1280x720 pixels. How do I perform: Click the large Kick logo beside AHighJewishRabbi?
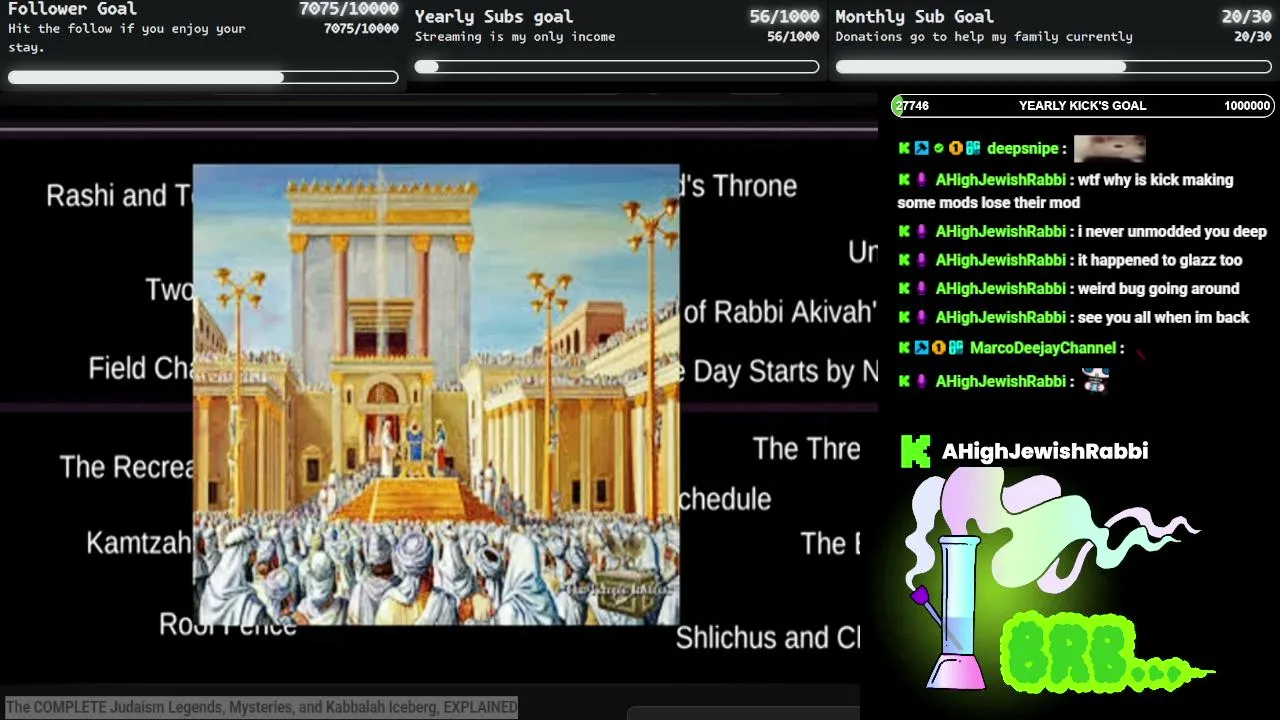915,451
